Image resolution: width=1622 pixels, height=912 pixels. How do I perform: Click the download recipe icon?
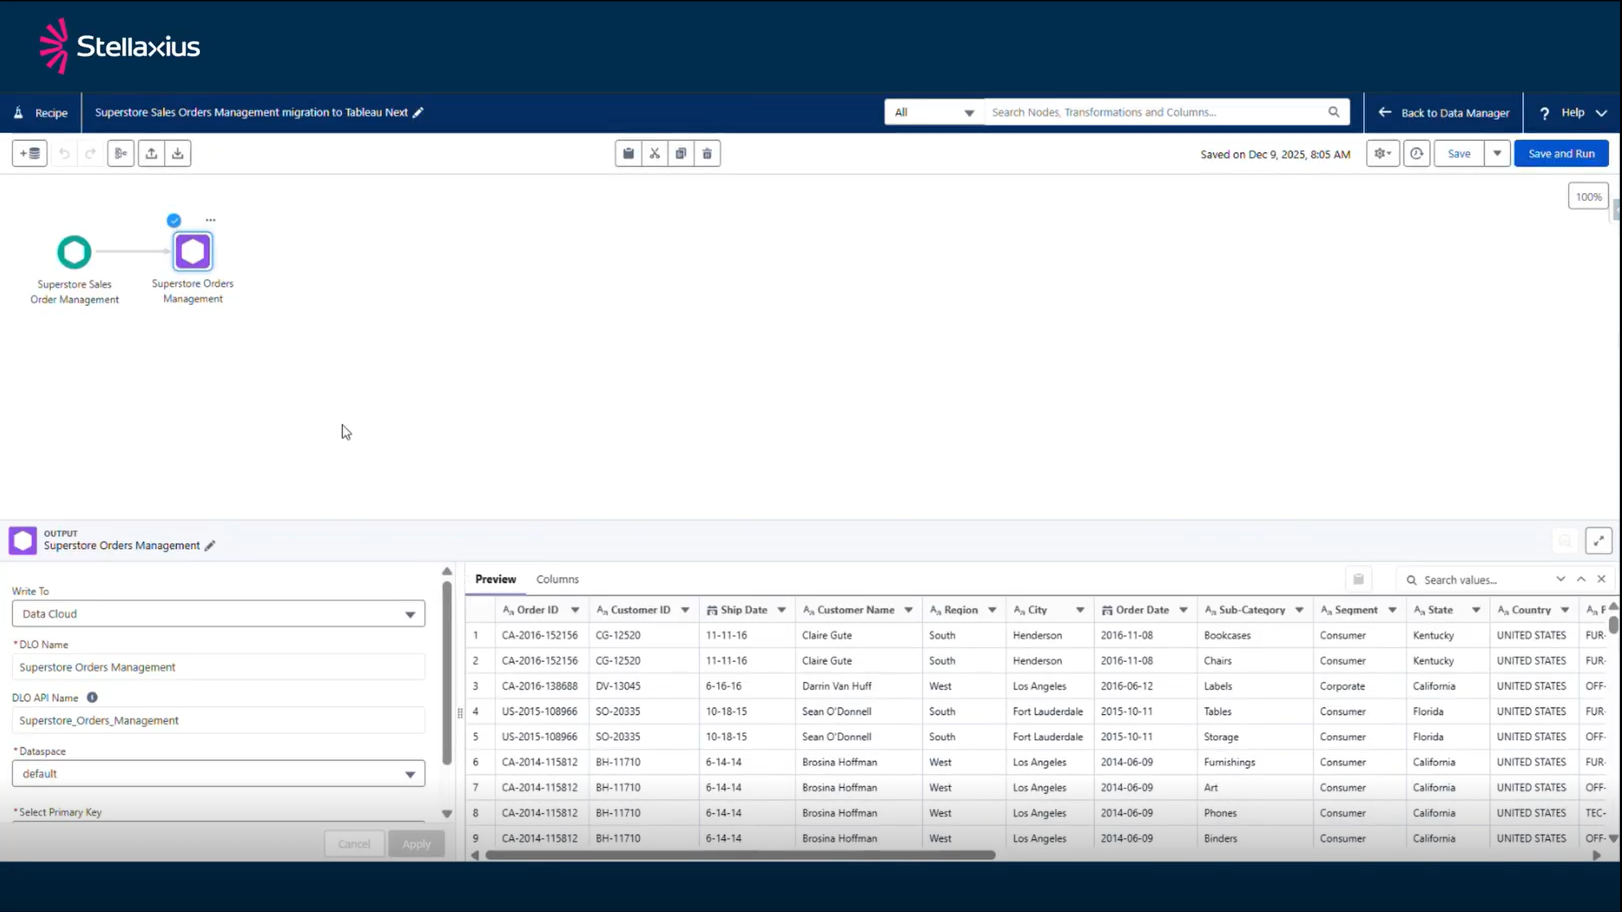pyautogui.click(x=178, y=153)
